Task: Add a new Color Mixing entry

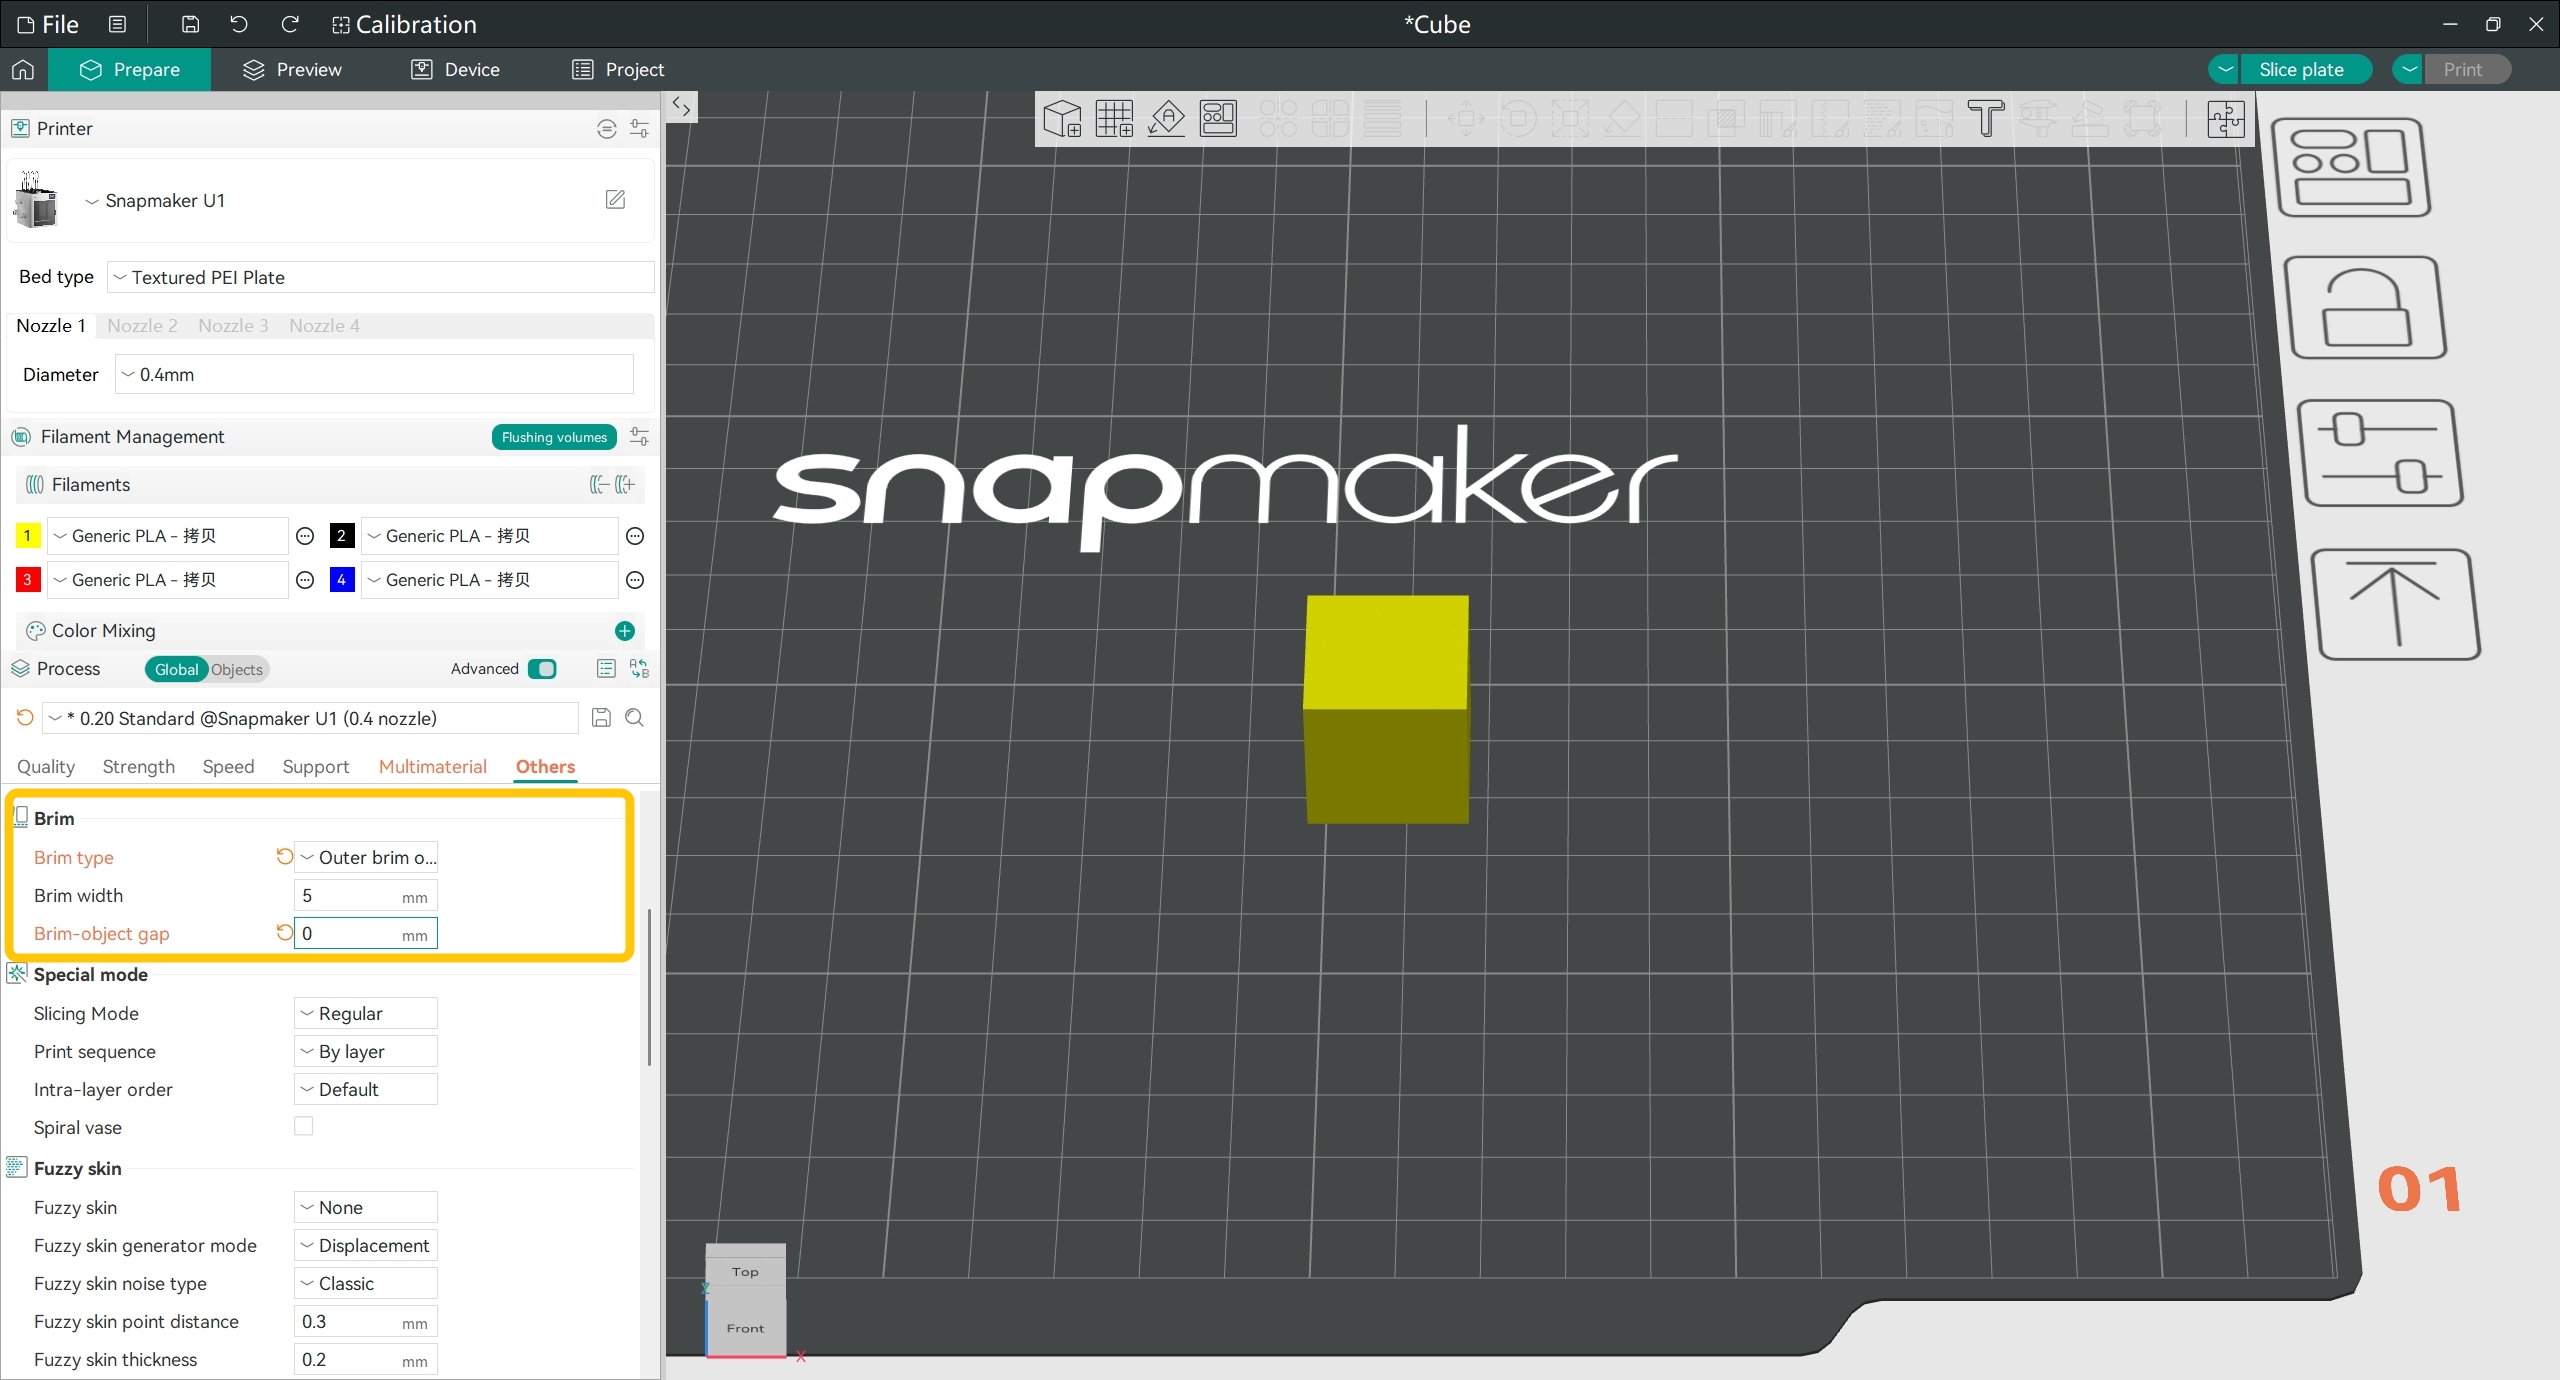Action: click(625, 631)
